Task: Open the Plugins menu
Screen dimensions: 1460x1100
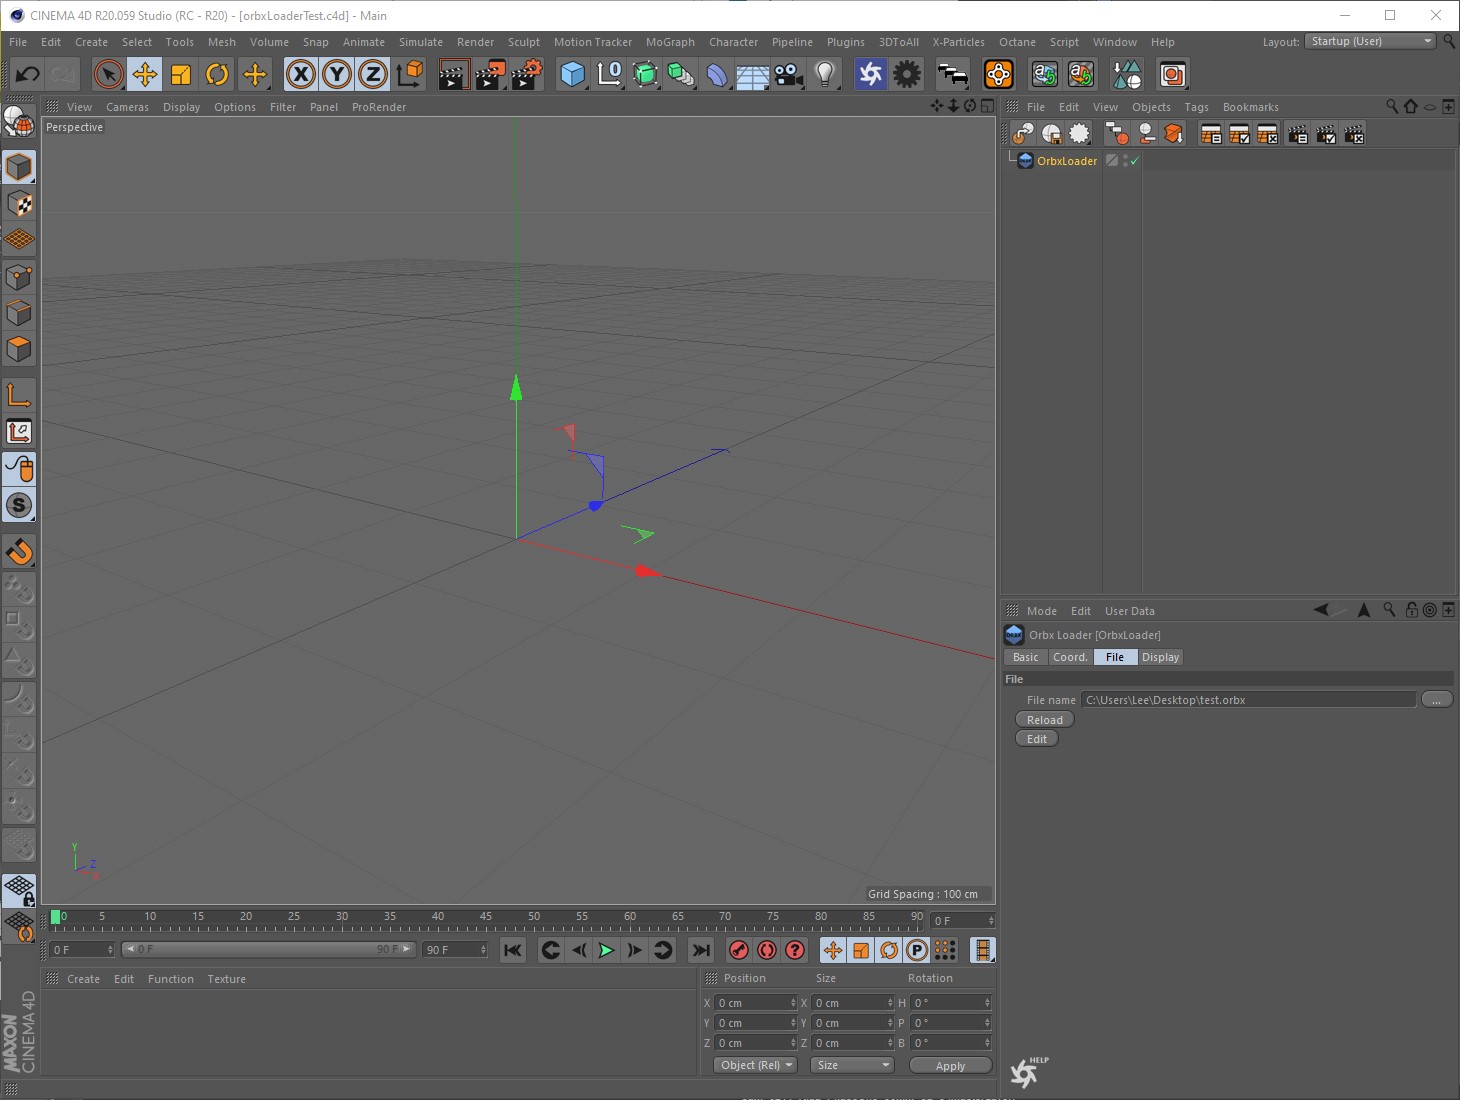Action: [845, 42]
